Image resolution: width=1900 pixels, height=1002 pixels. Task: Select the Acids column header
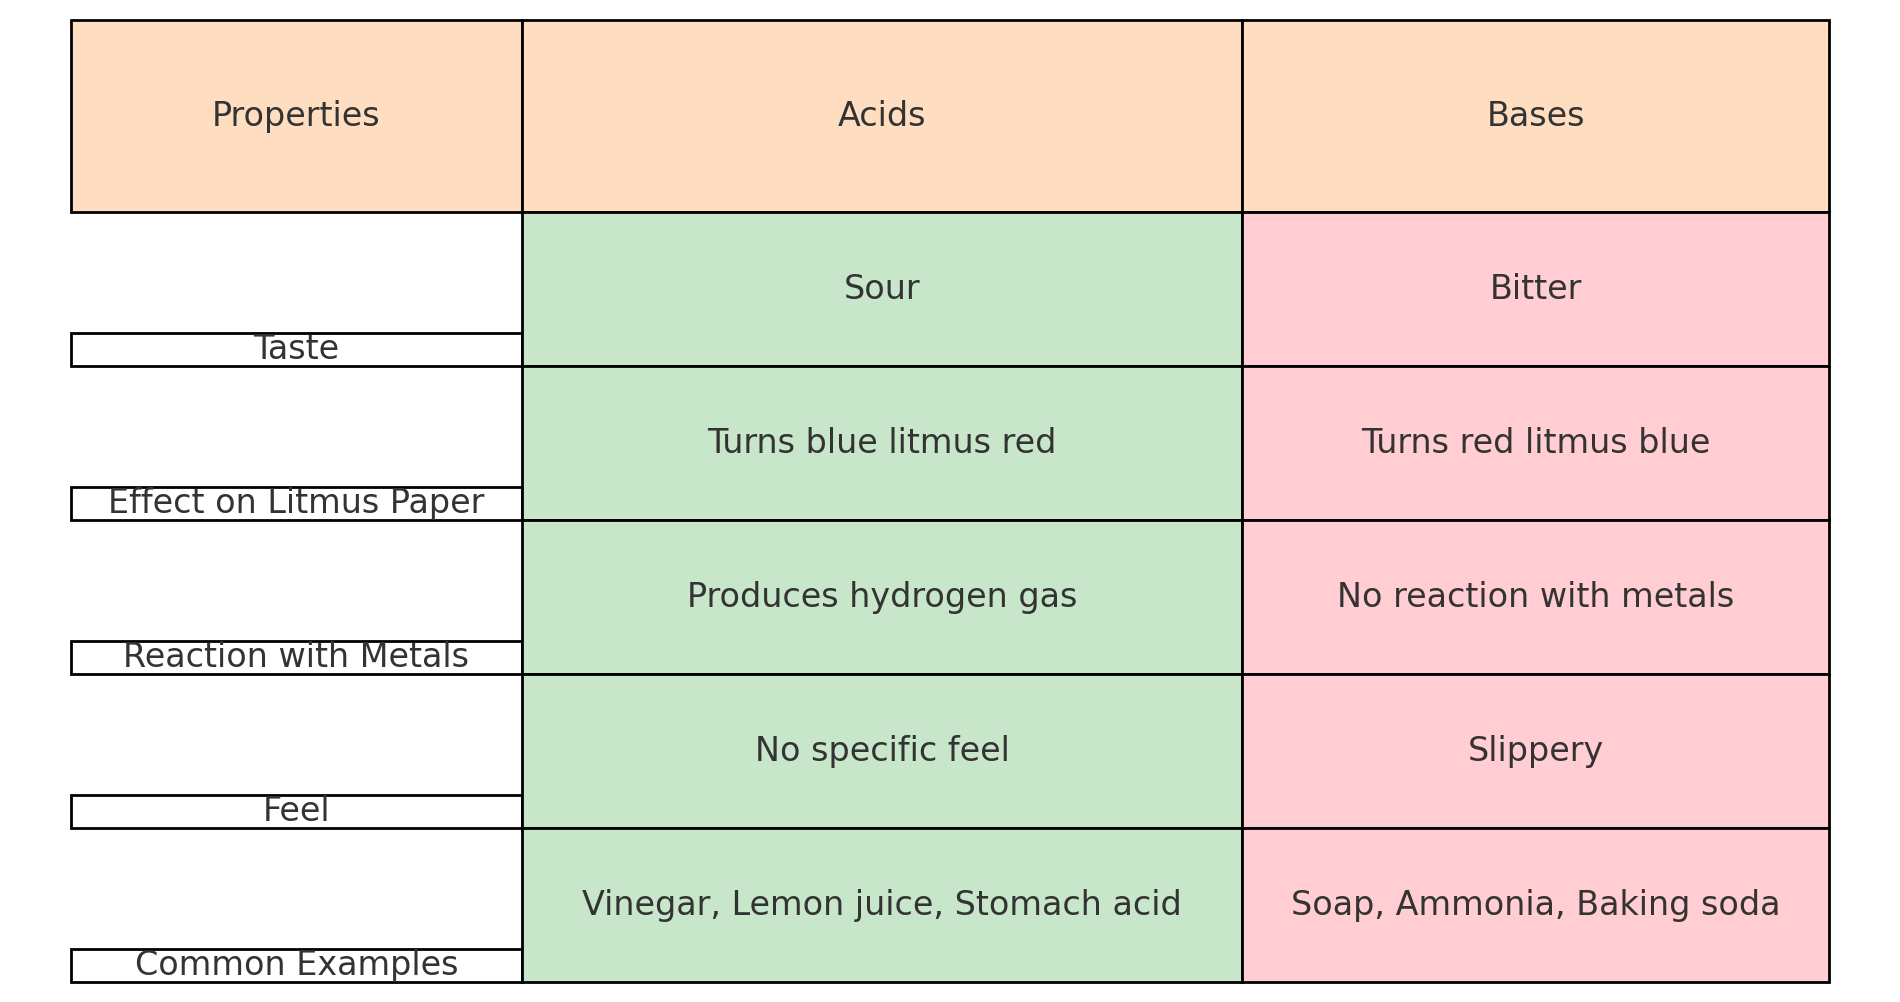pyautogui.click(x=881, y=116)
